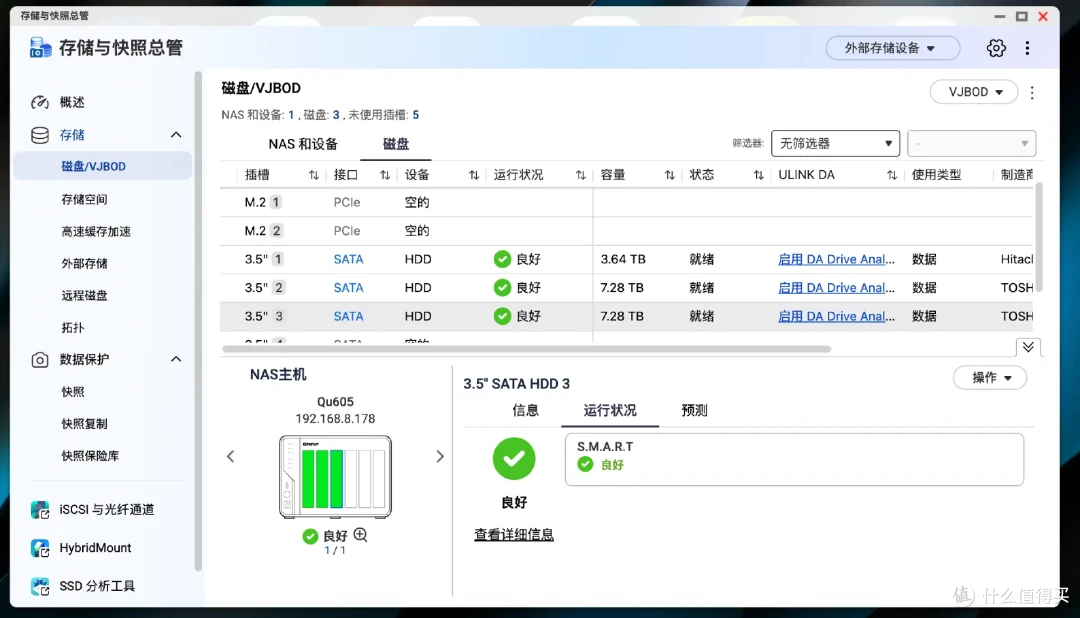This screenshot has height=618, width=1080.
Task: Click 启用 DA Drive Anal link, 3.5" slot 1
Action: click(x=836, y=260)
